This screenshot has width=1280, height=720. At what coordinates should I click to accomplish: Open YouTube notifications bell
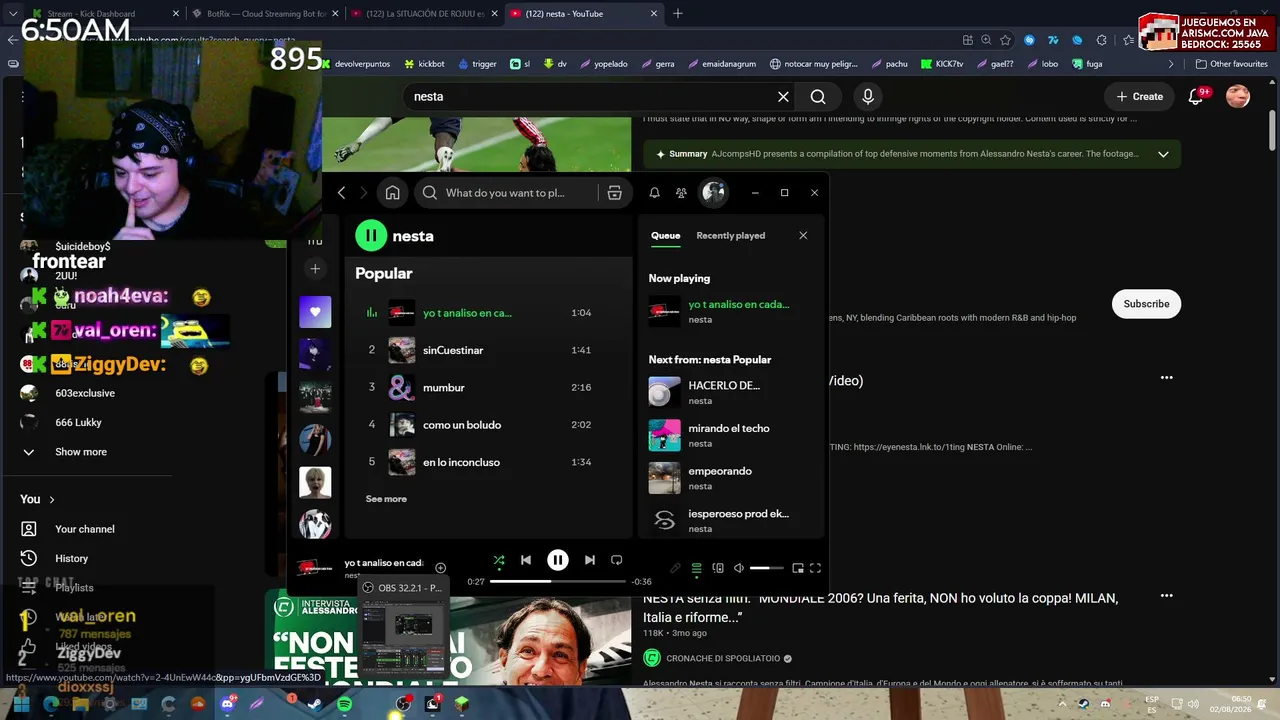click(x=1196, y=97)
